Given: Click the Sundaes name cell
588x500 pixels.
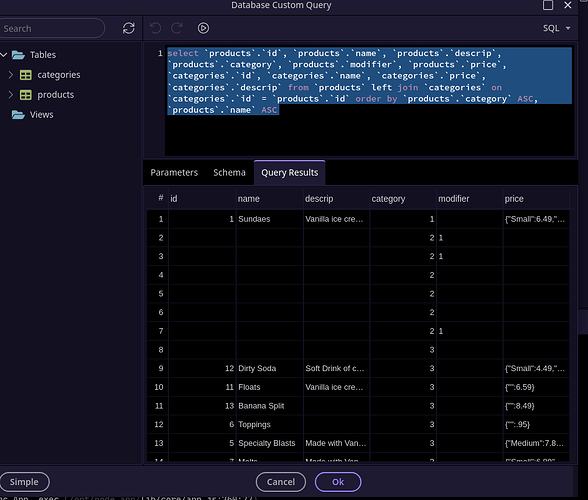Looking at the screenshot, I should pos(269,219).
